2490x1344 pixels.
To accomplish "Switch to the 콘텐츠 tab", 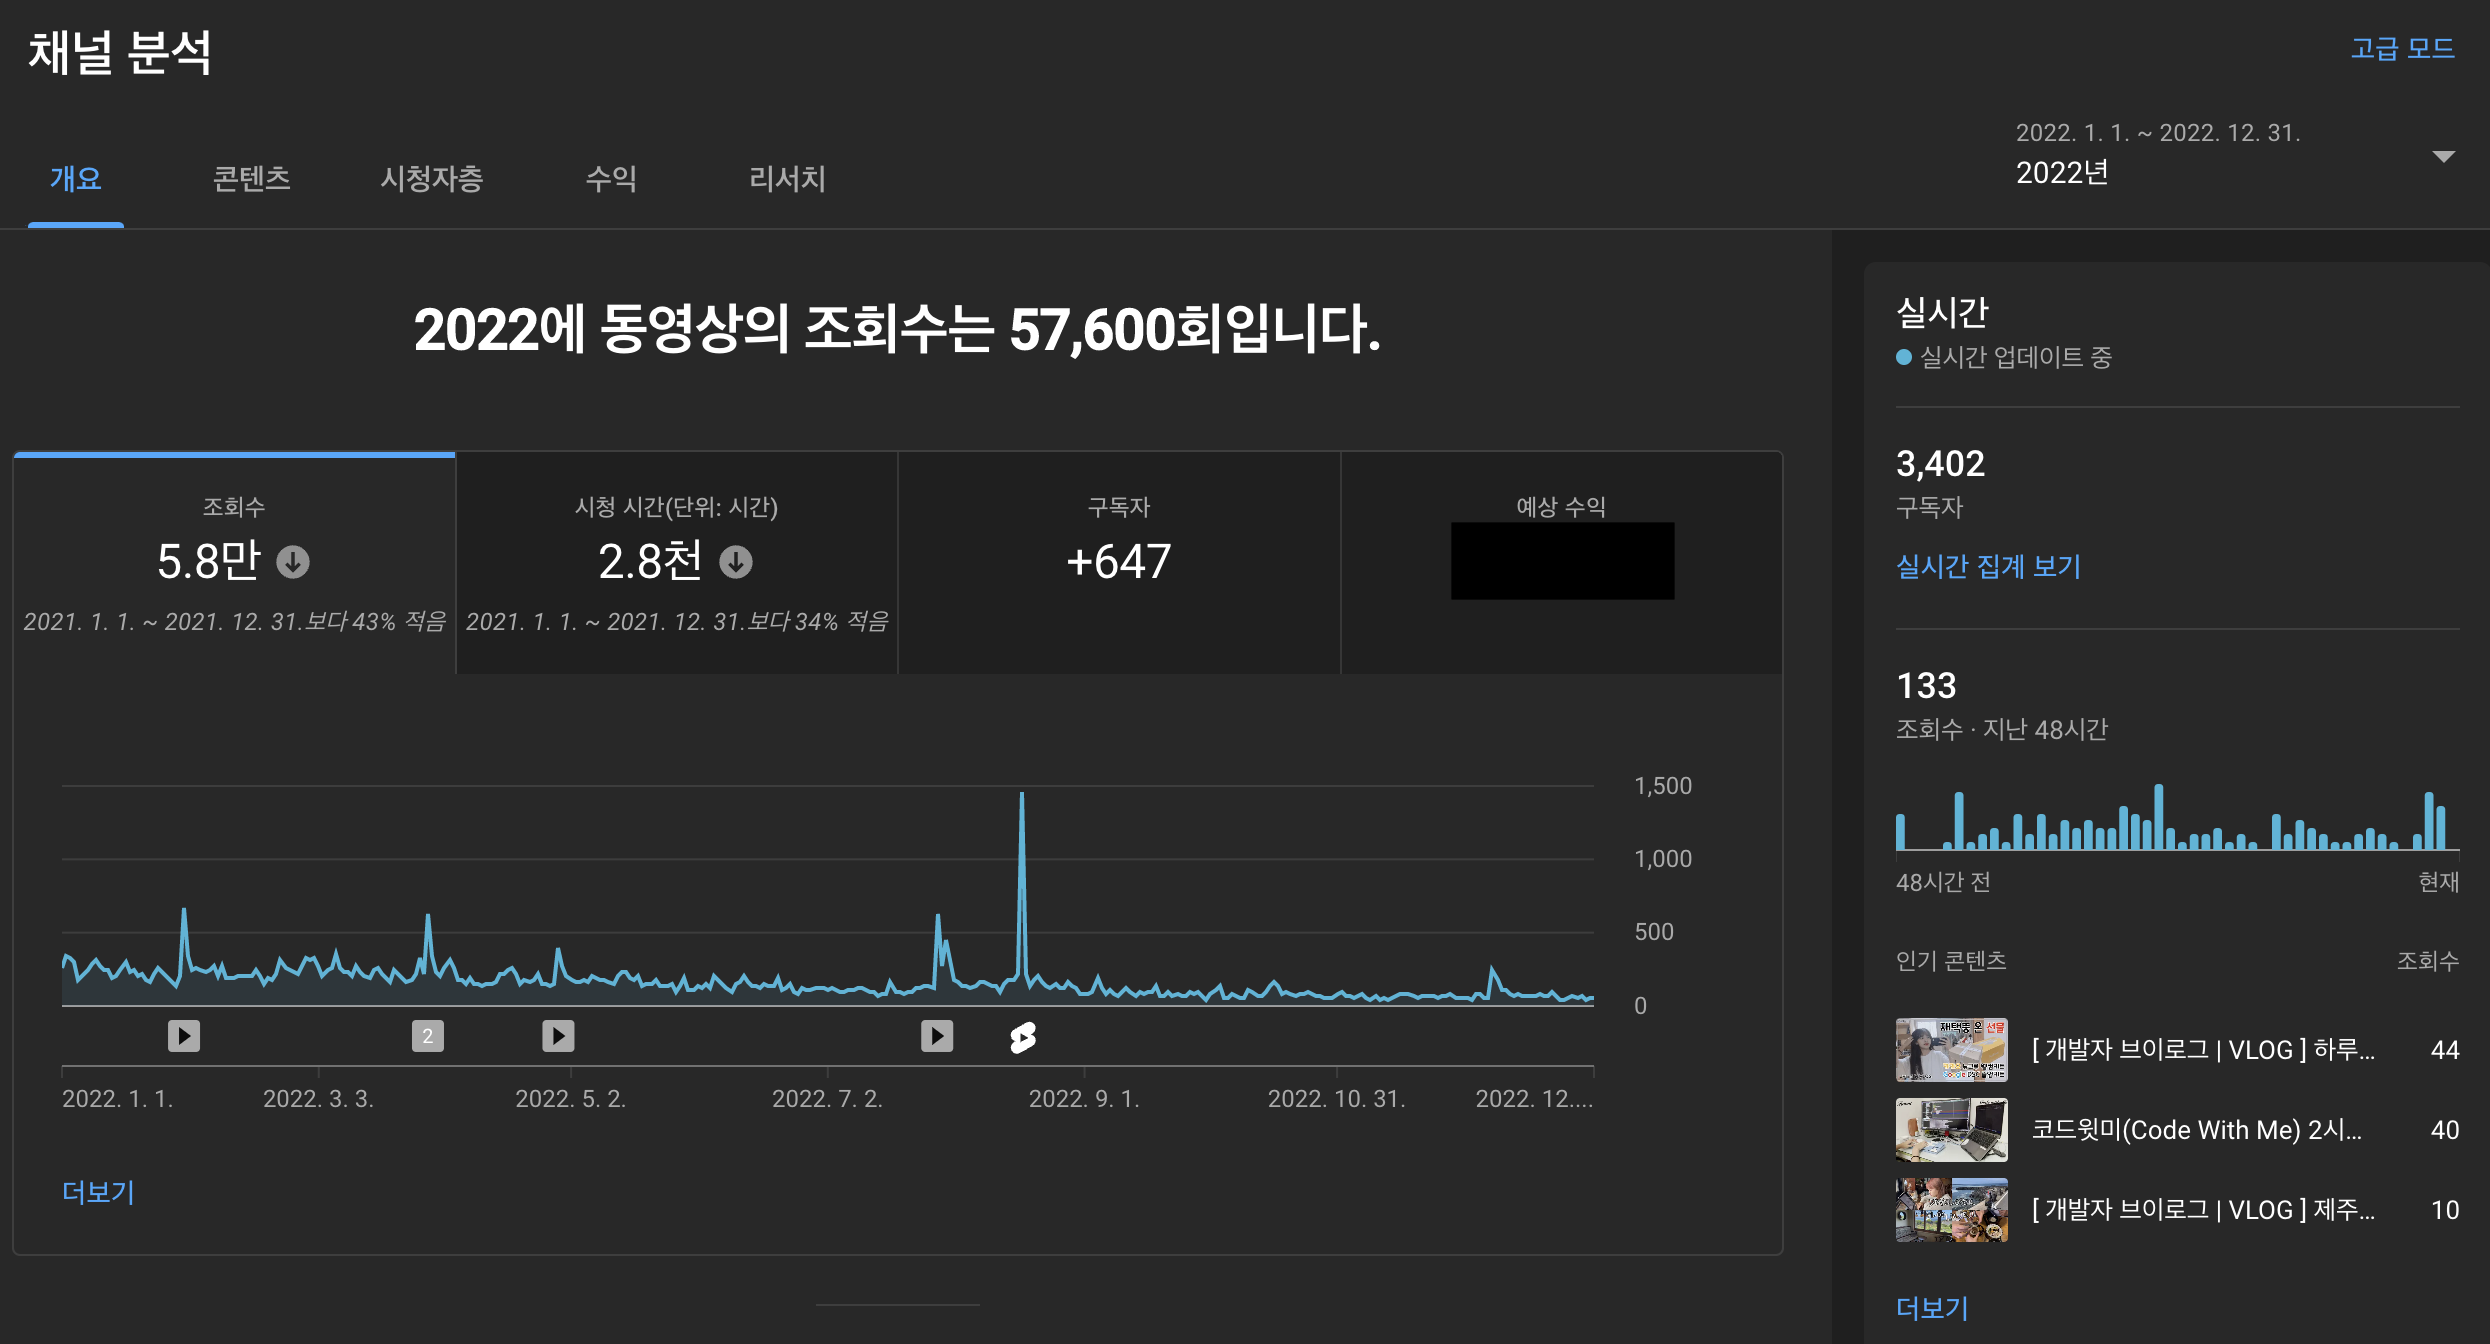I will point(251,179).
